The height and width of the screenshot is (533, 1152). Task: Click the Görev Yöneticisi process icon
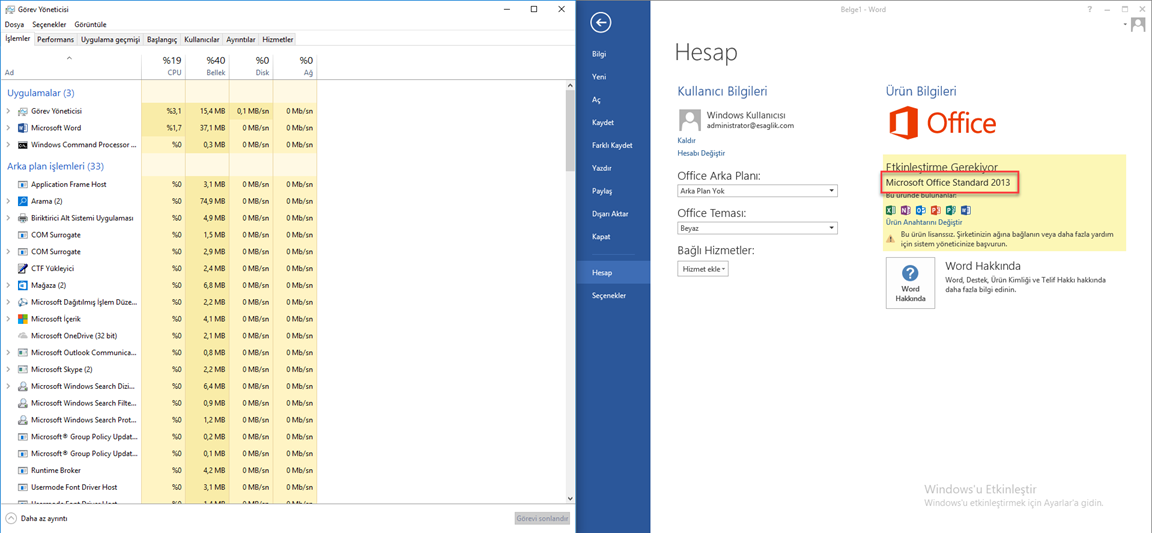pyautogui.click(x=23, y=111)
